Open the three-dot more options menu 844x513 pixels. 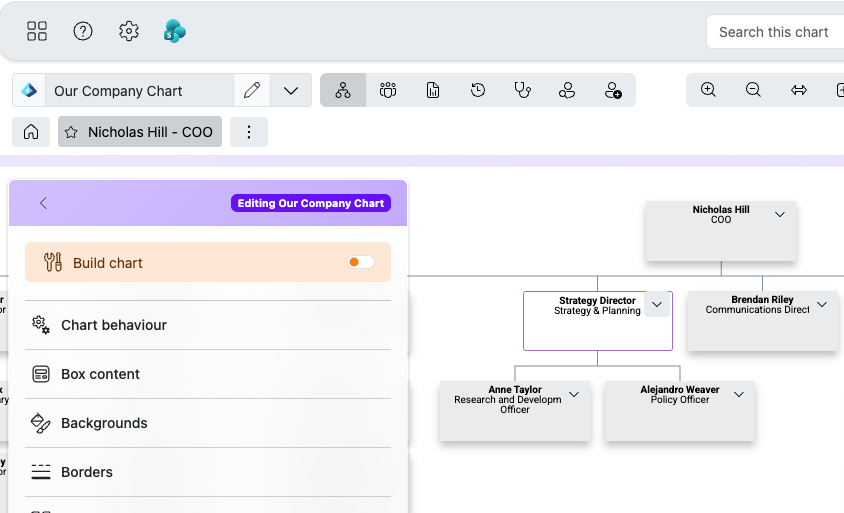(x=249, y=132)
